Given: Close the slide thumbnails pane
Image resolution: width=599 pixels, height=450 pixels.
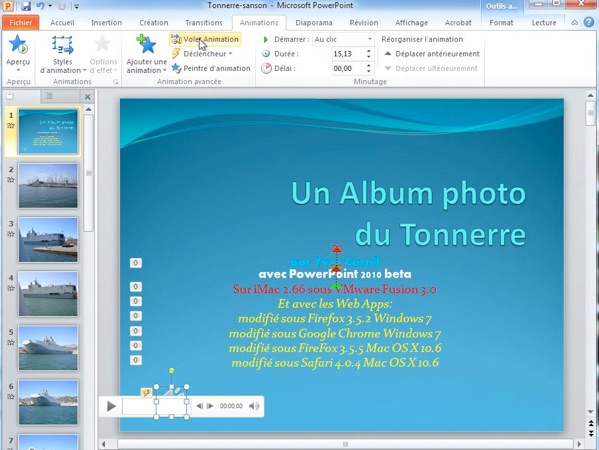Looking at the screenshot, I should [87, 97].
